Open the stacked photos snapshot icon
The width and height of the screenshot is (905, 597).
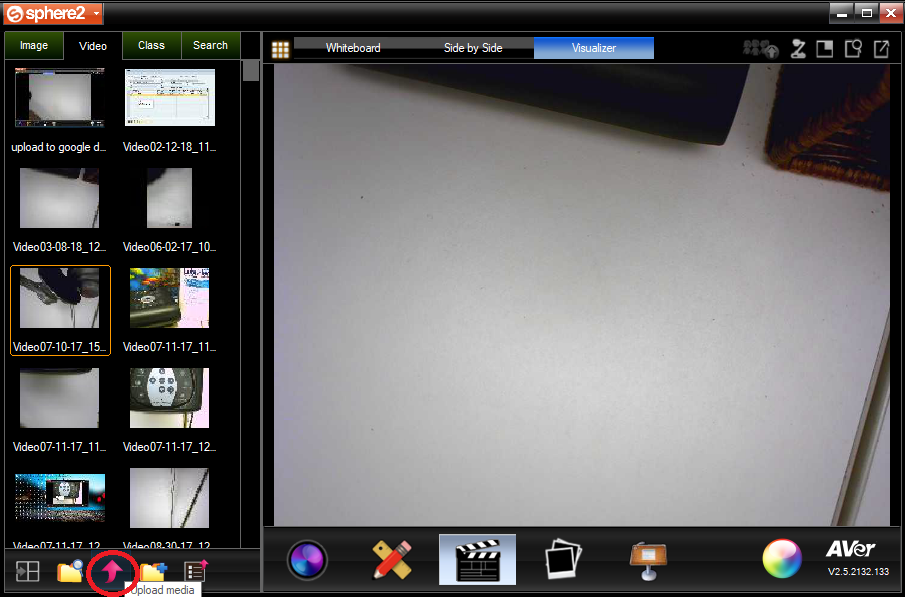562,559
